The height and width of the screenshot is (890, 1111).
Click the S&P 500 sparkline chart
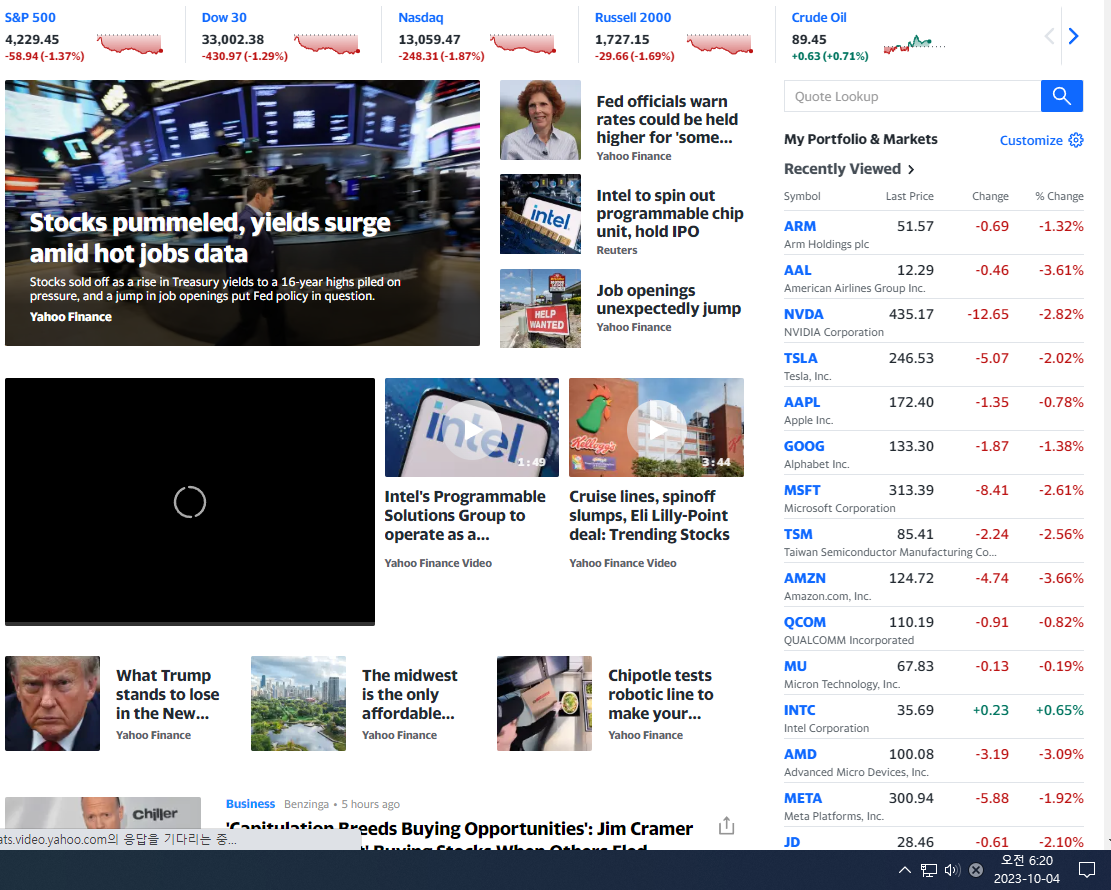[x=130, y=44]
